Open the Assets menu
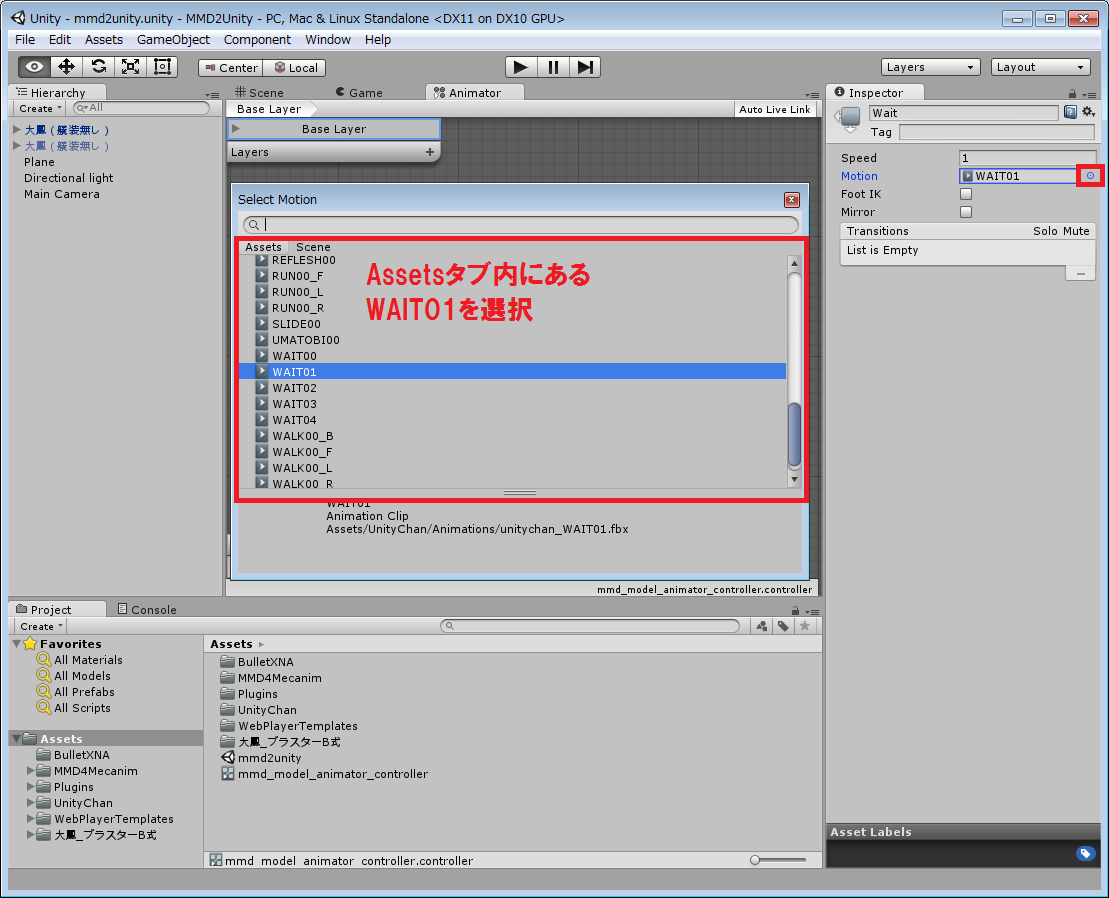1109x898 pixels. pos(104,40)
